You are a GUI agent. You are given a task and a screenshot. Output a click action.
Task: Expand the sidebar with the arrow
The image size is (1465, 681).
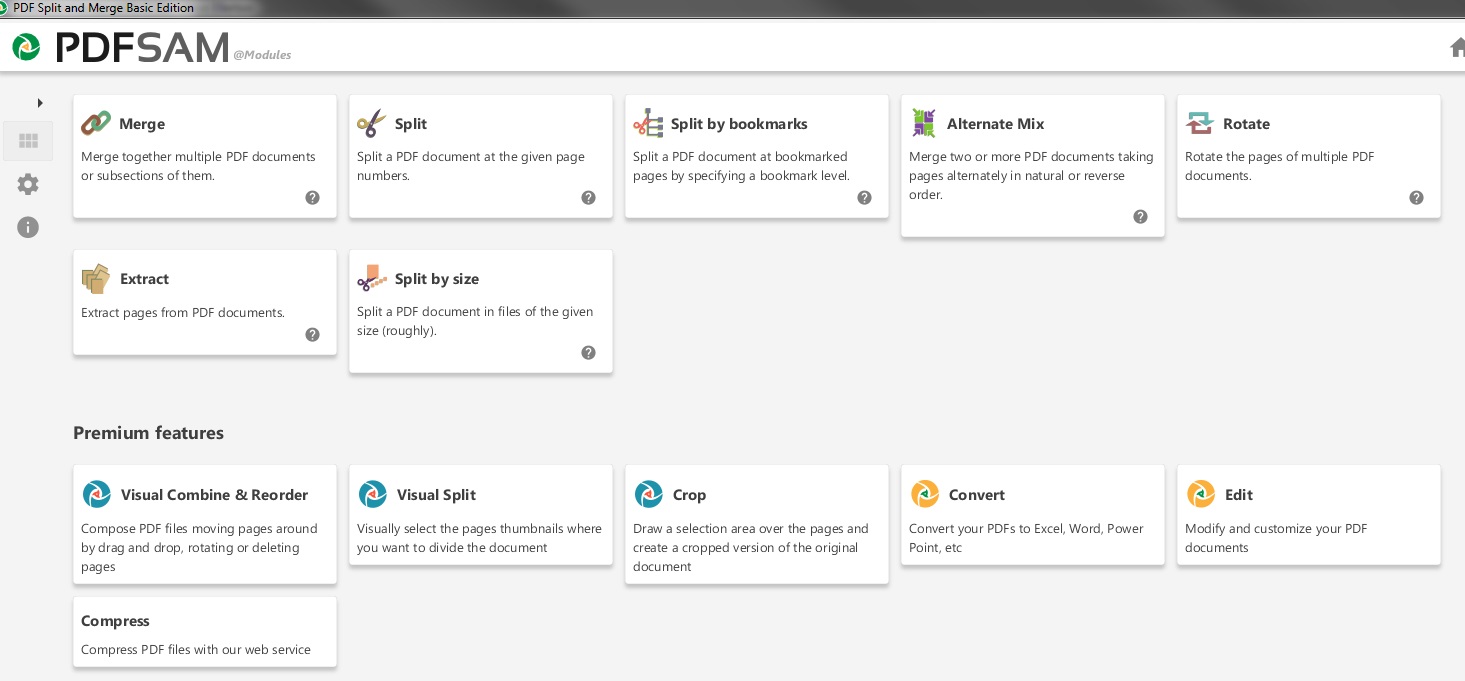point(40,102)
